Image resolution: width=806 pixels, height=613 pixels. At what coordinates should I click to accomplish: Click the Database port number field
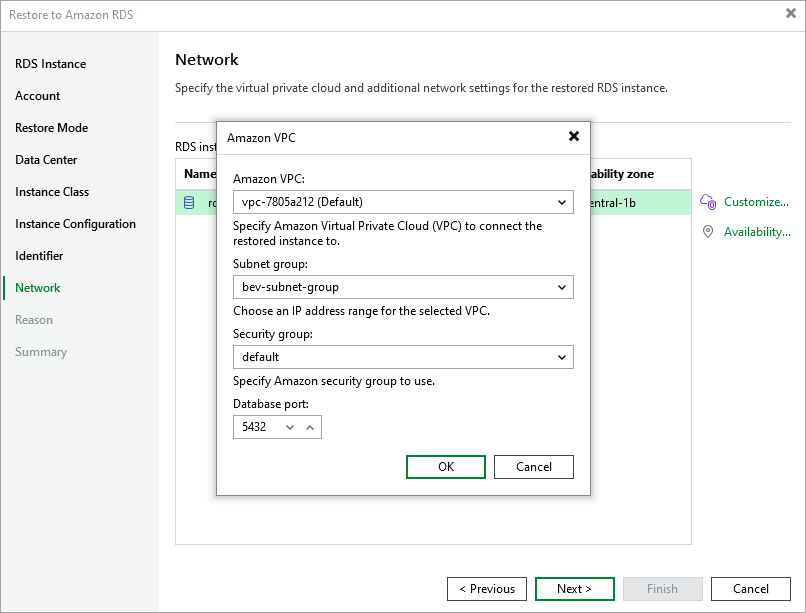pyautogui.click(x=256, y=427)
